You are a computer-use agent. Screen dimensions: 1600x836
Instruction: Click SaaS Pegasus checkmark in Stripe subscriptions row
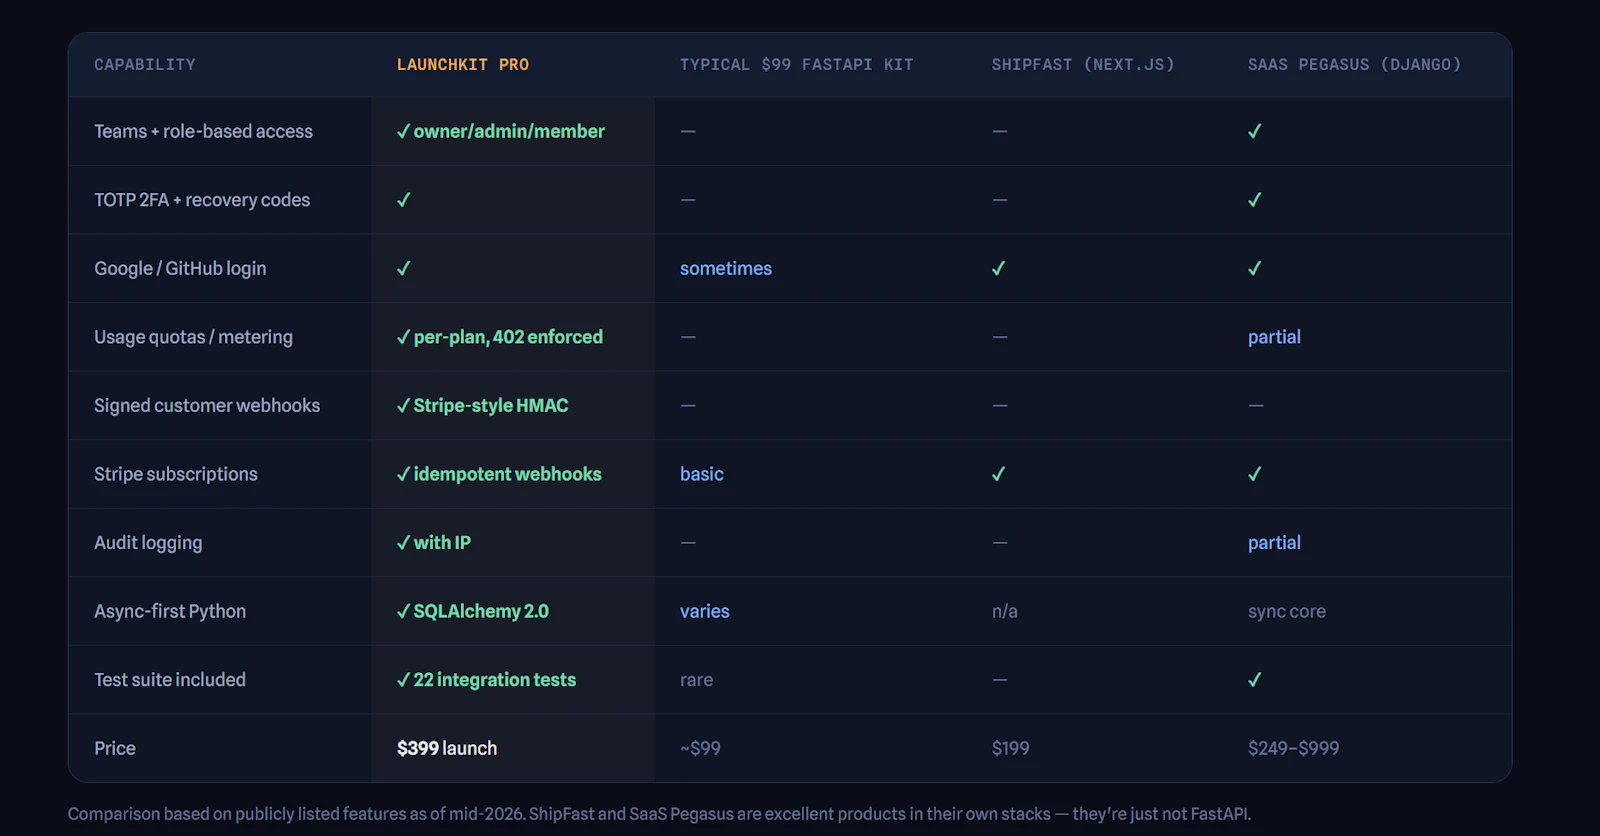tap(1254, 474)
